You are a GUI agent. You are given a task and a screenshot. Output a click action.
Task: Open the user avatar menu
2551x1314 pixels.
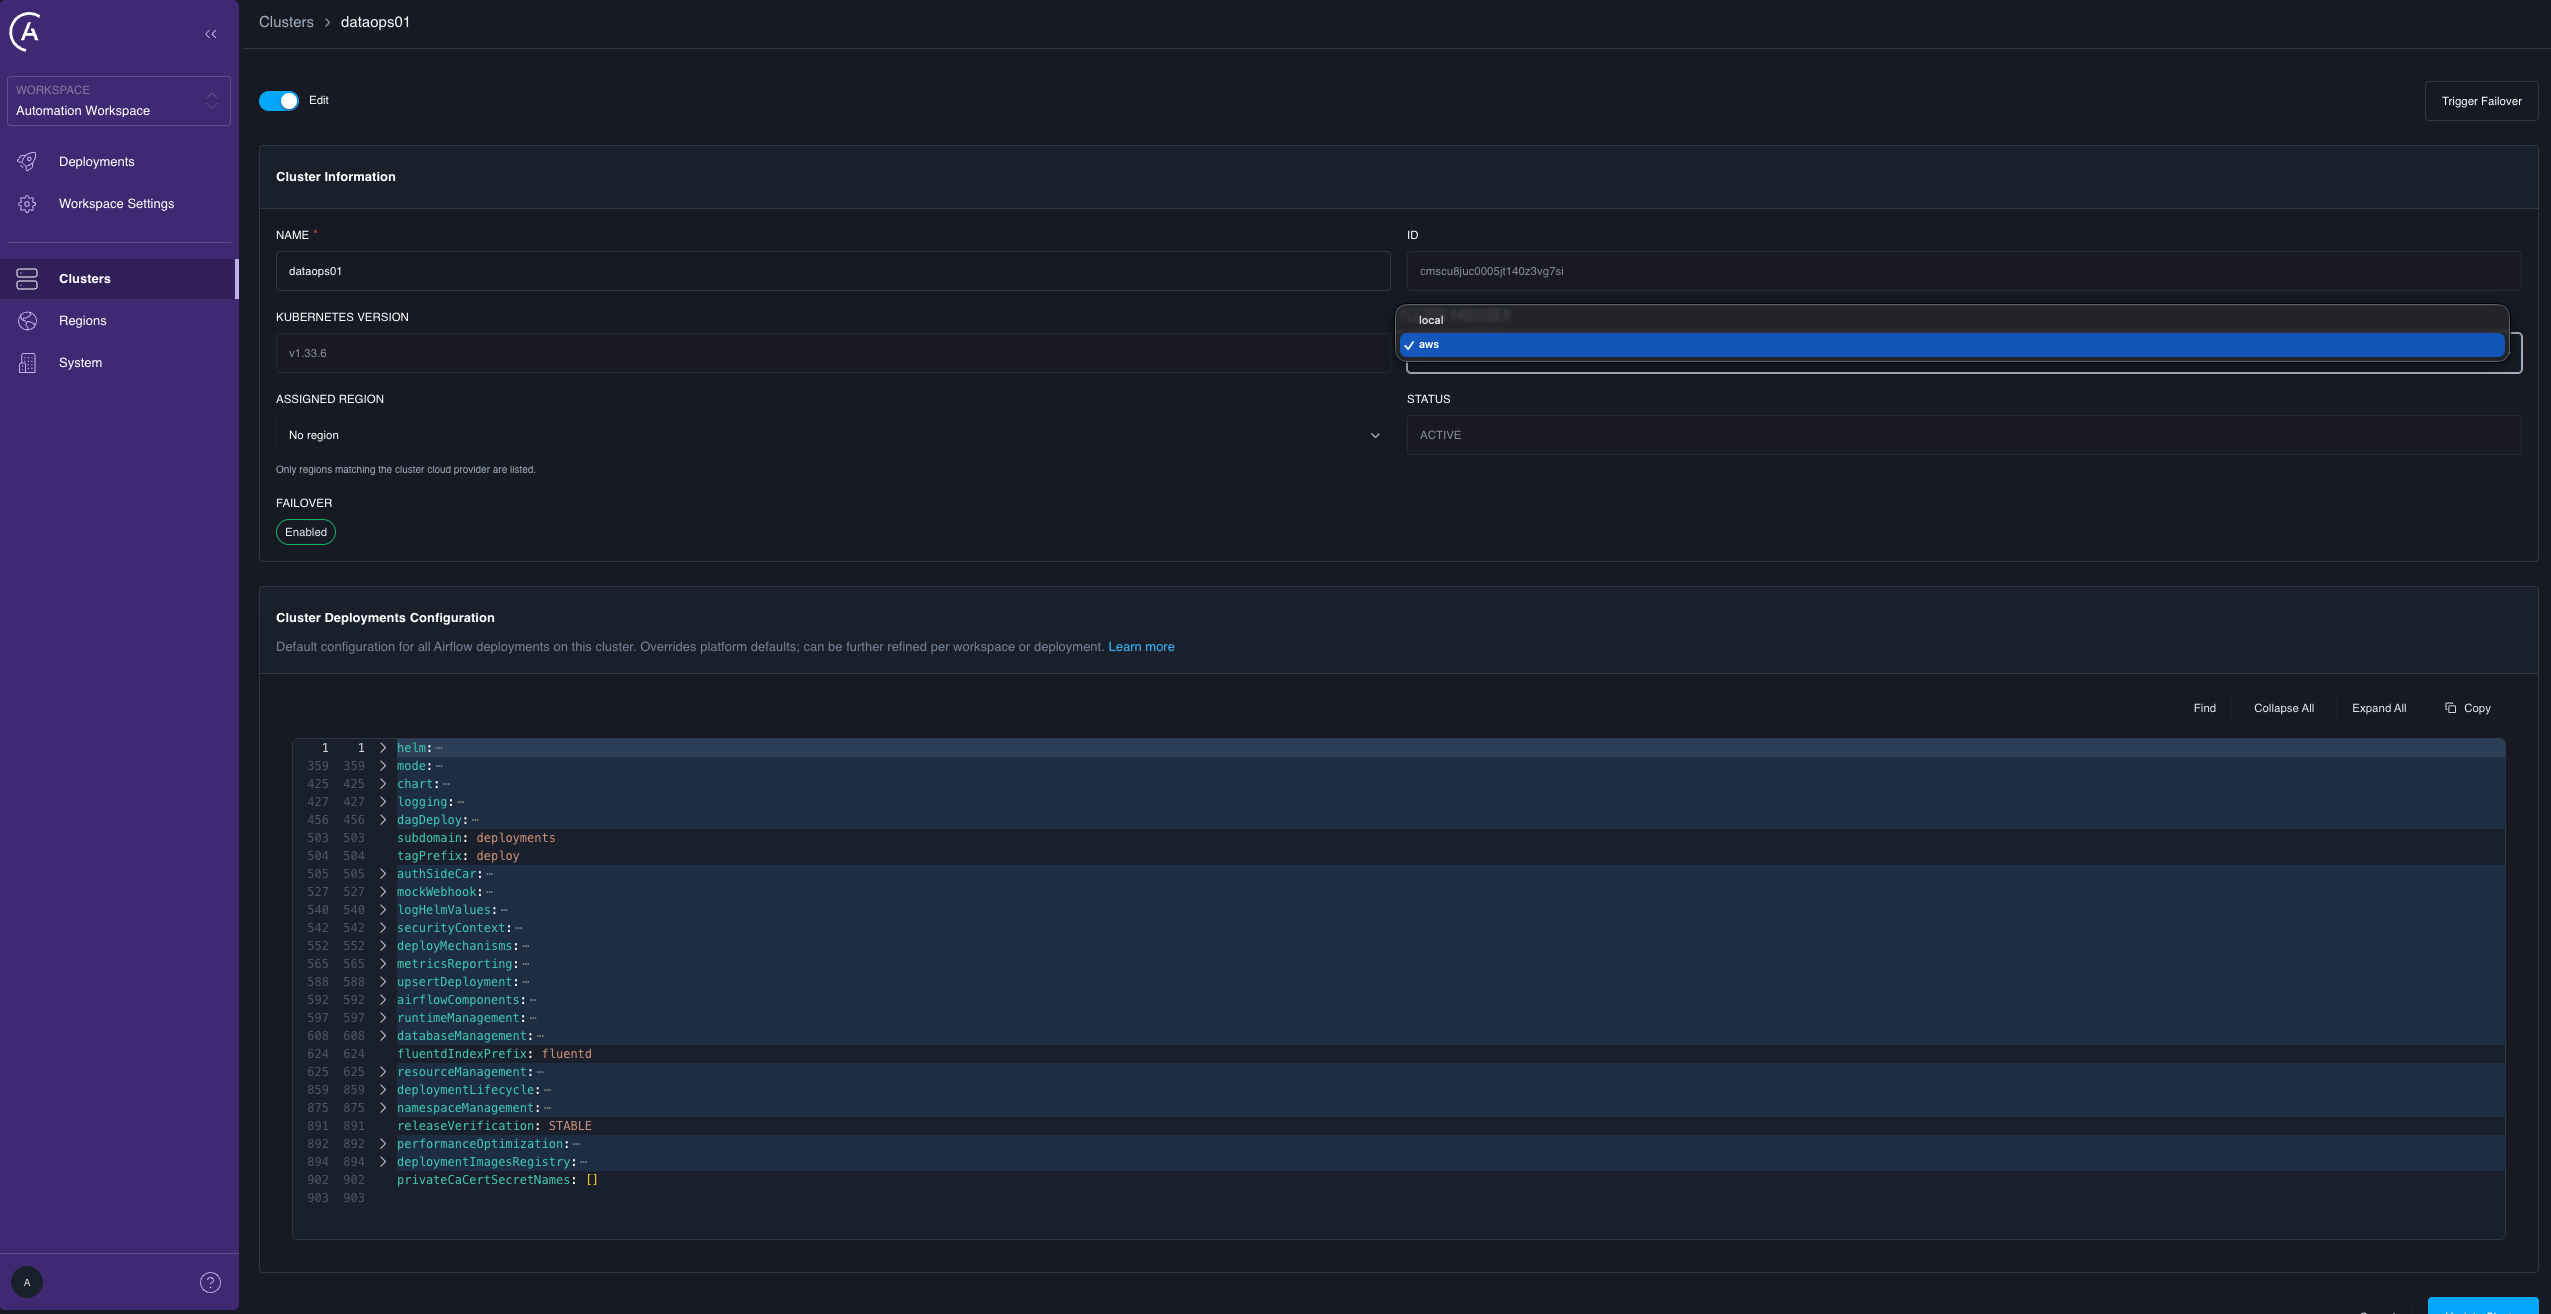[x=27, y=1282]
